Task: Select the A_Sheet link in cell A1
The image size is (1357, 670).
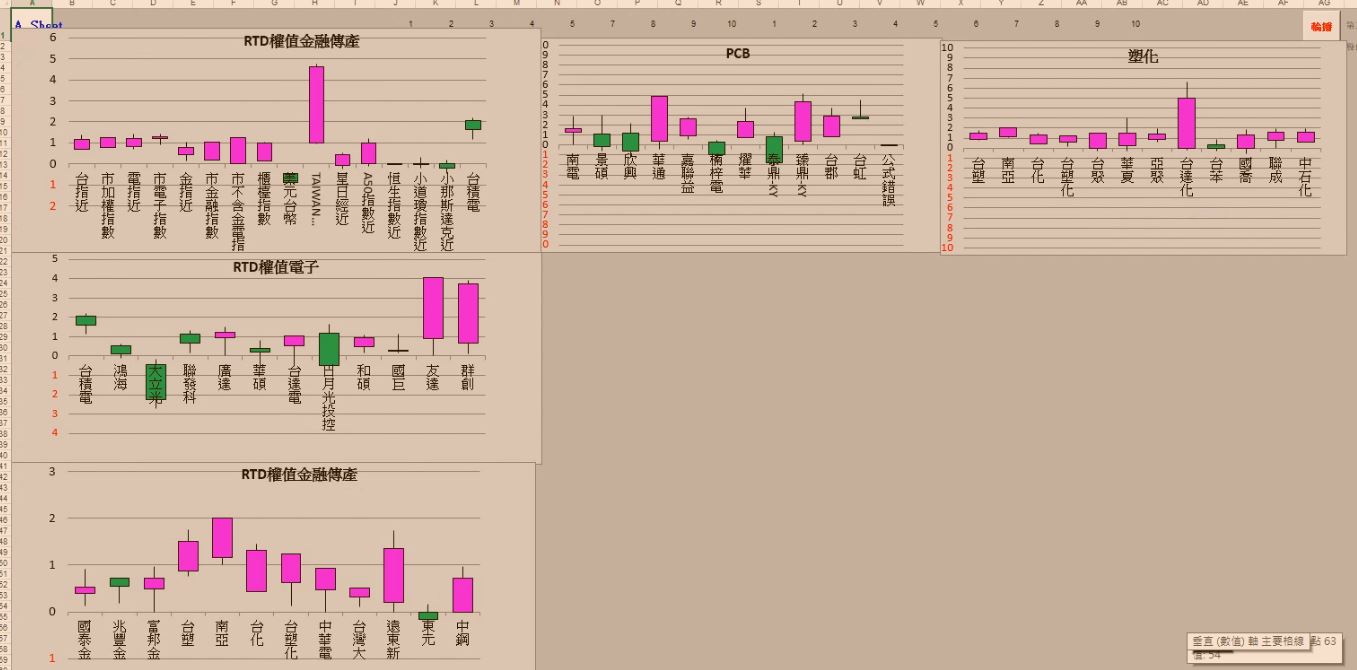Action: pyautogui.click(x=38, y=25)
